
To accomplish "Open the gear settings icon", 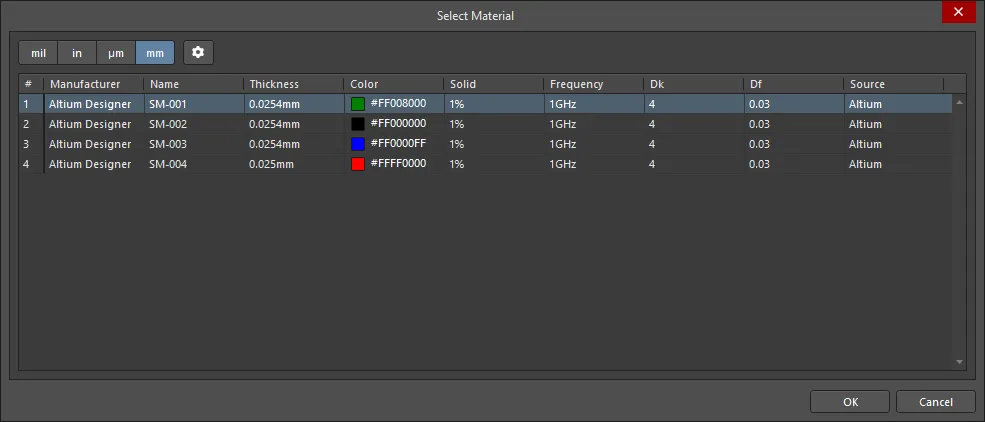I will 199,53.
